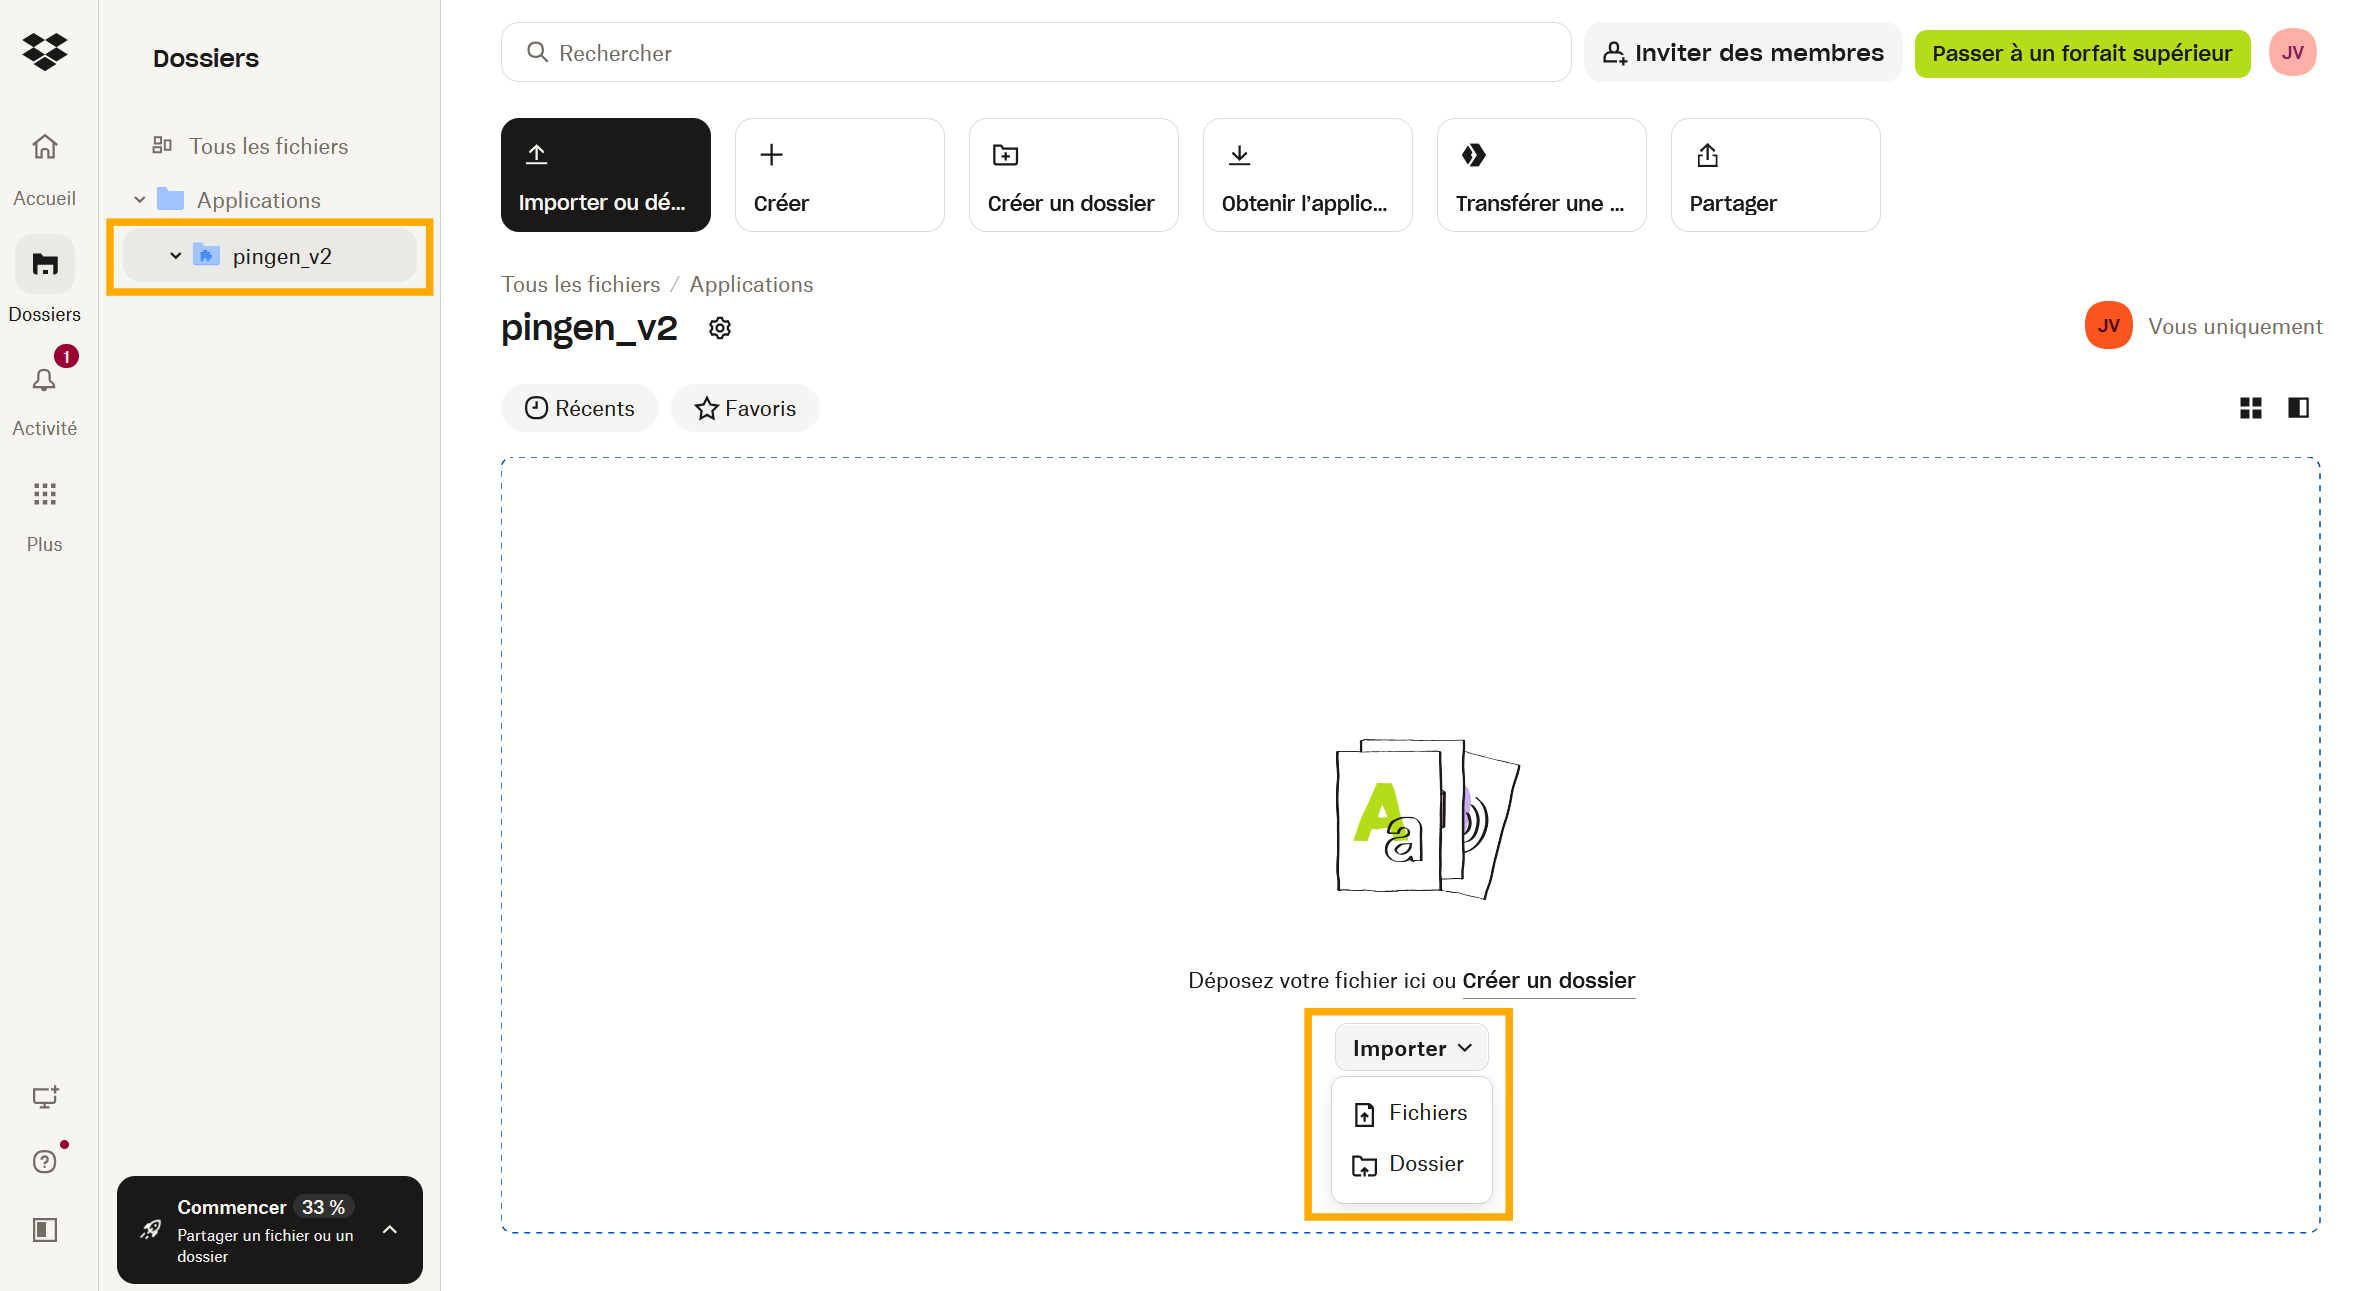Click the Dropbox logo icon
The height and width of the screenshot is (1291, 2375).
45,51
